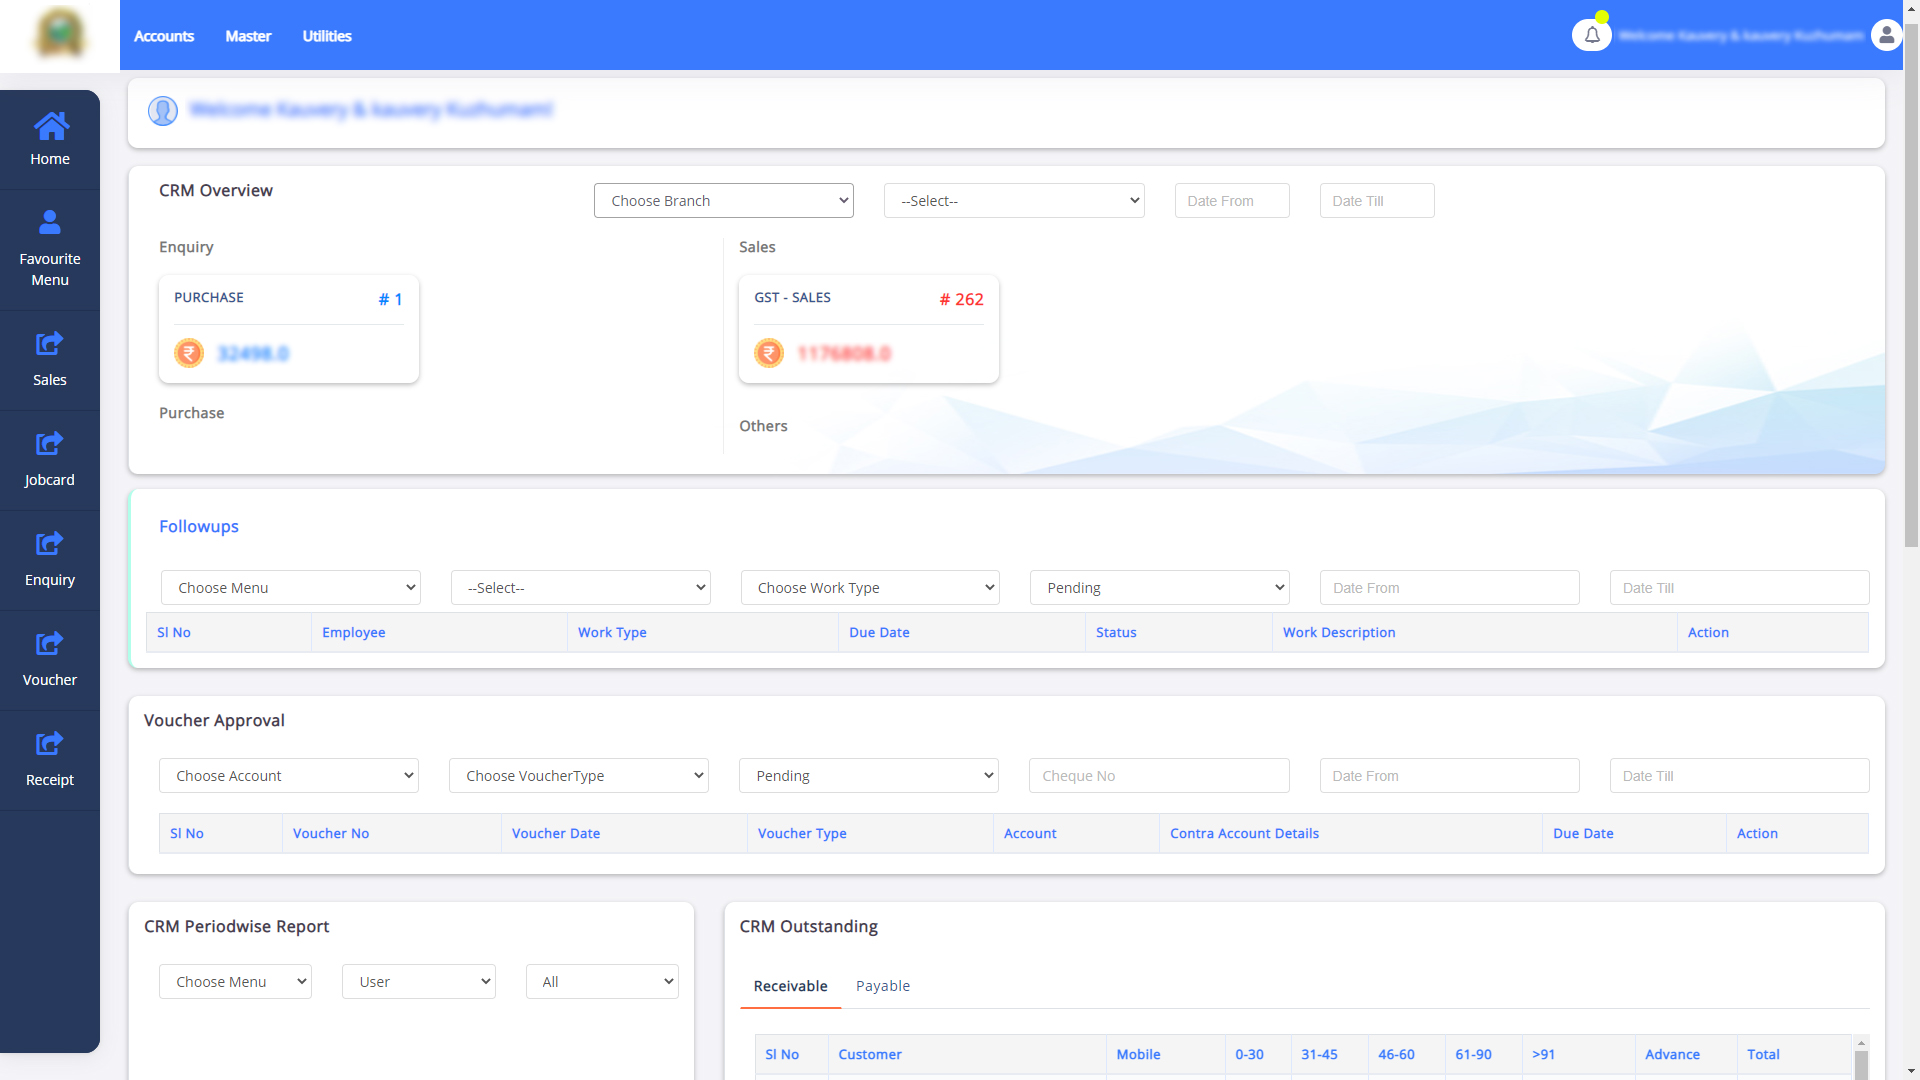Open the Choose VoucherType dropdown
Screen dimensions: 1920x1080
coord(578,776)
